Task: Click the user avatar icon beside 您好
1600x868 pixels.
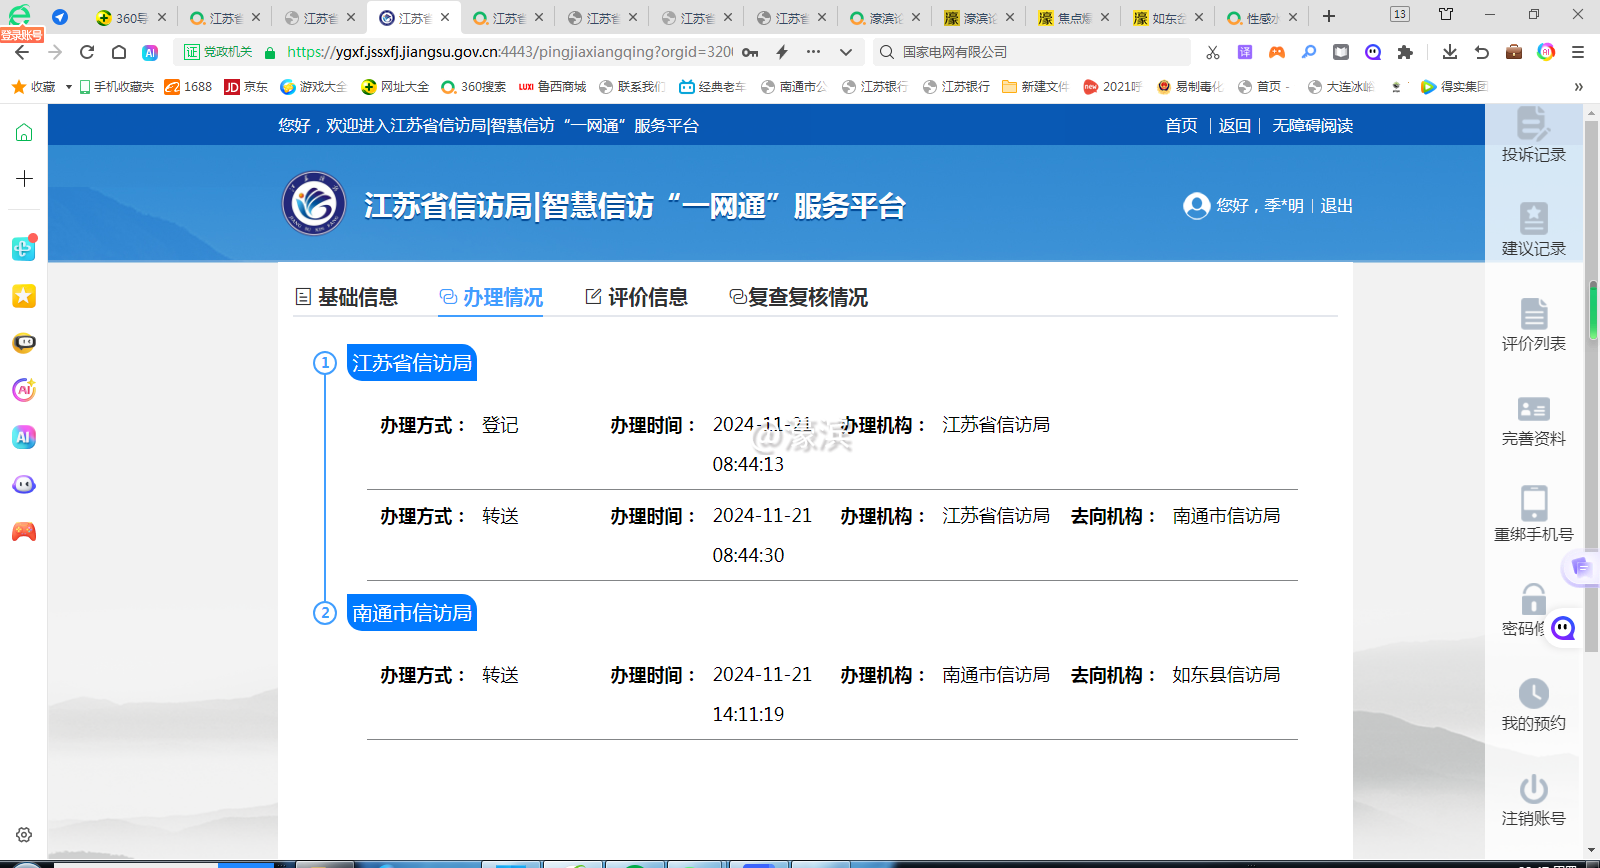Action: pos(1197,205)
